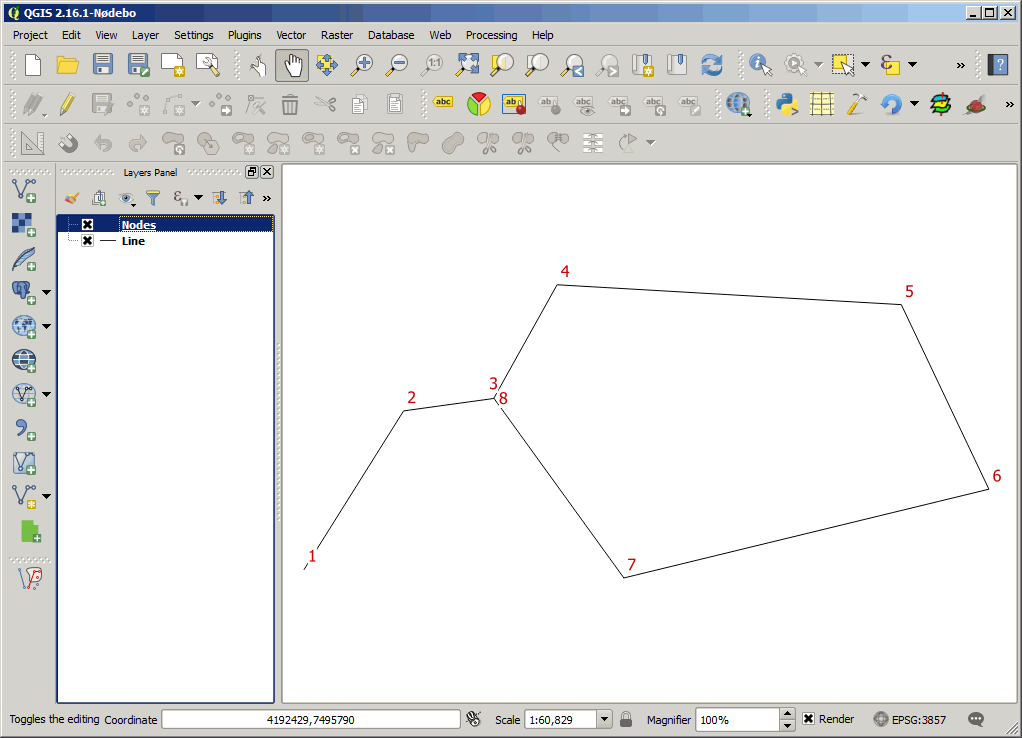Open the Processing menu

[x=491, y=35]
